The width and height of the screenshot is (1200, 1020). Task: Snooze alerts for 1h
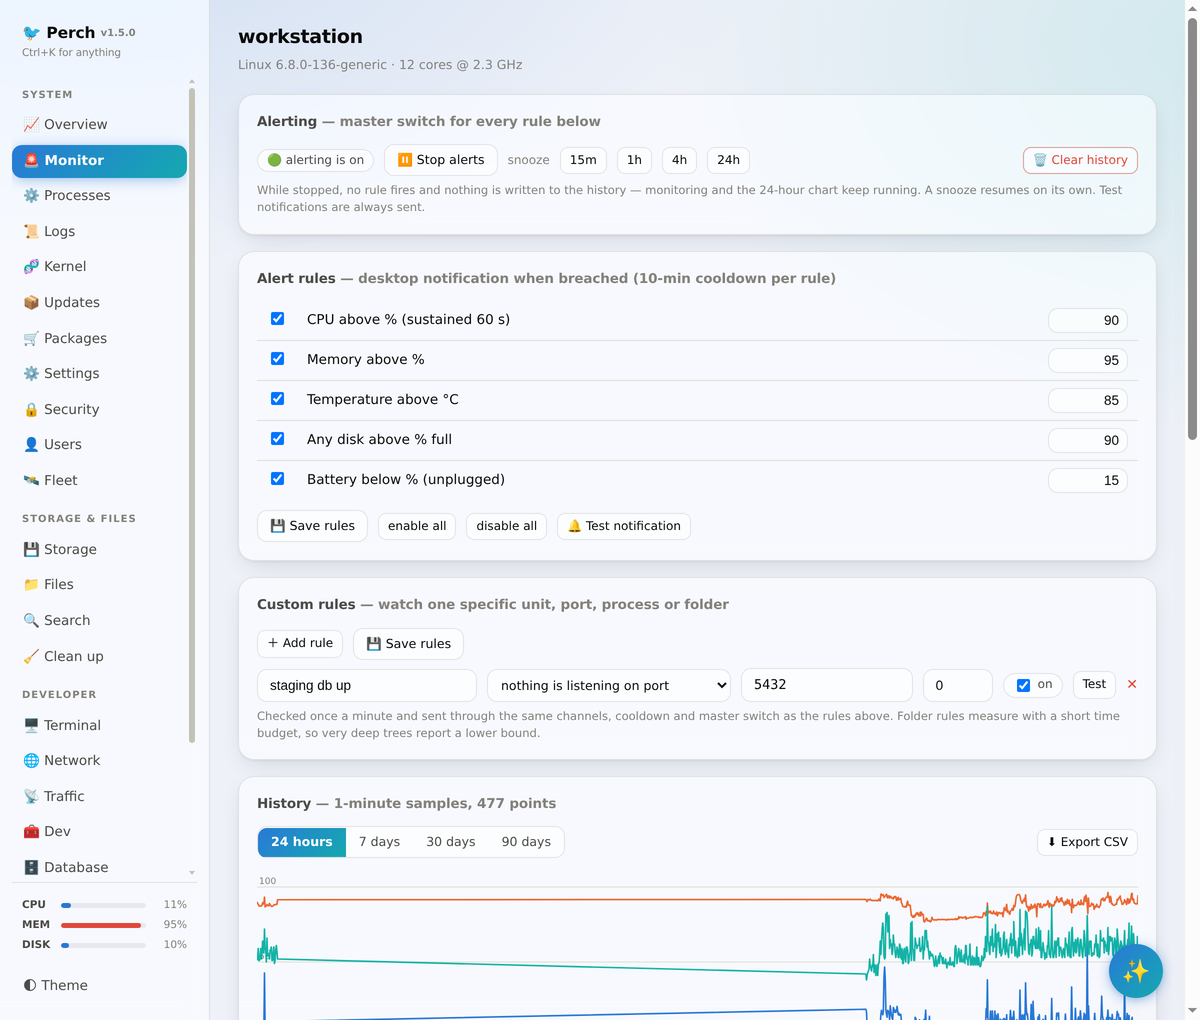(x=634, y=160)
